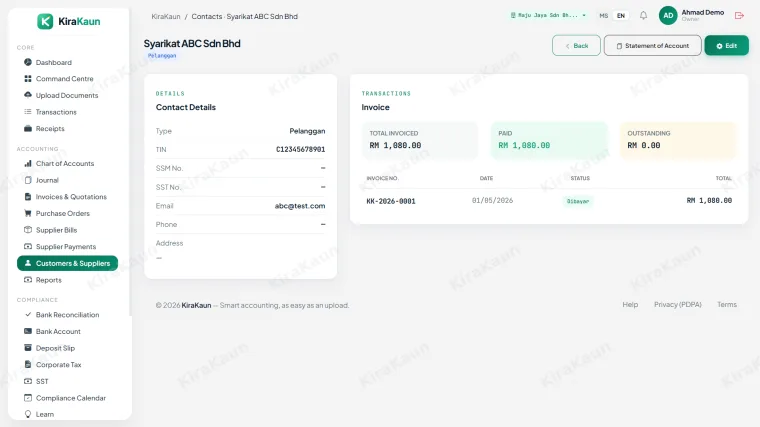The width and height of the screenshot is (760, 427).
Task: Click the logout icon beside Ahmad Demo
Action: [739, 16]
